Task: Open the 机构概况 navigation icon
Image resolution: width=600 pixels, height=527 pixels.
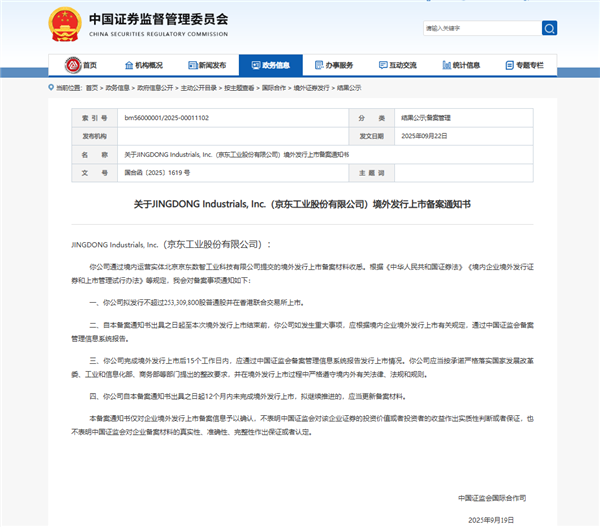Action: coord(128,65)
